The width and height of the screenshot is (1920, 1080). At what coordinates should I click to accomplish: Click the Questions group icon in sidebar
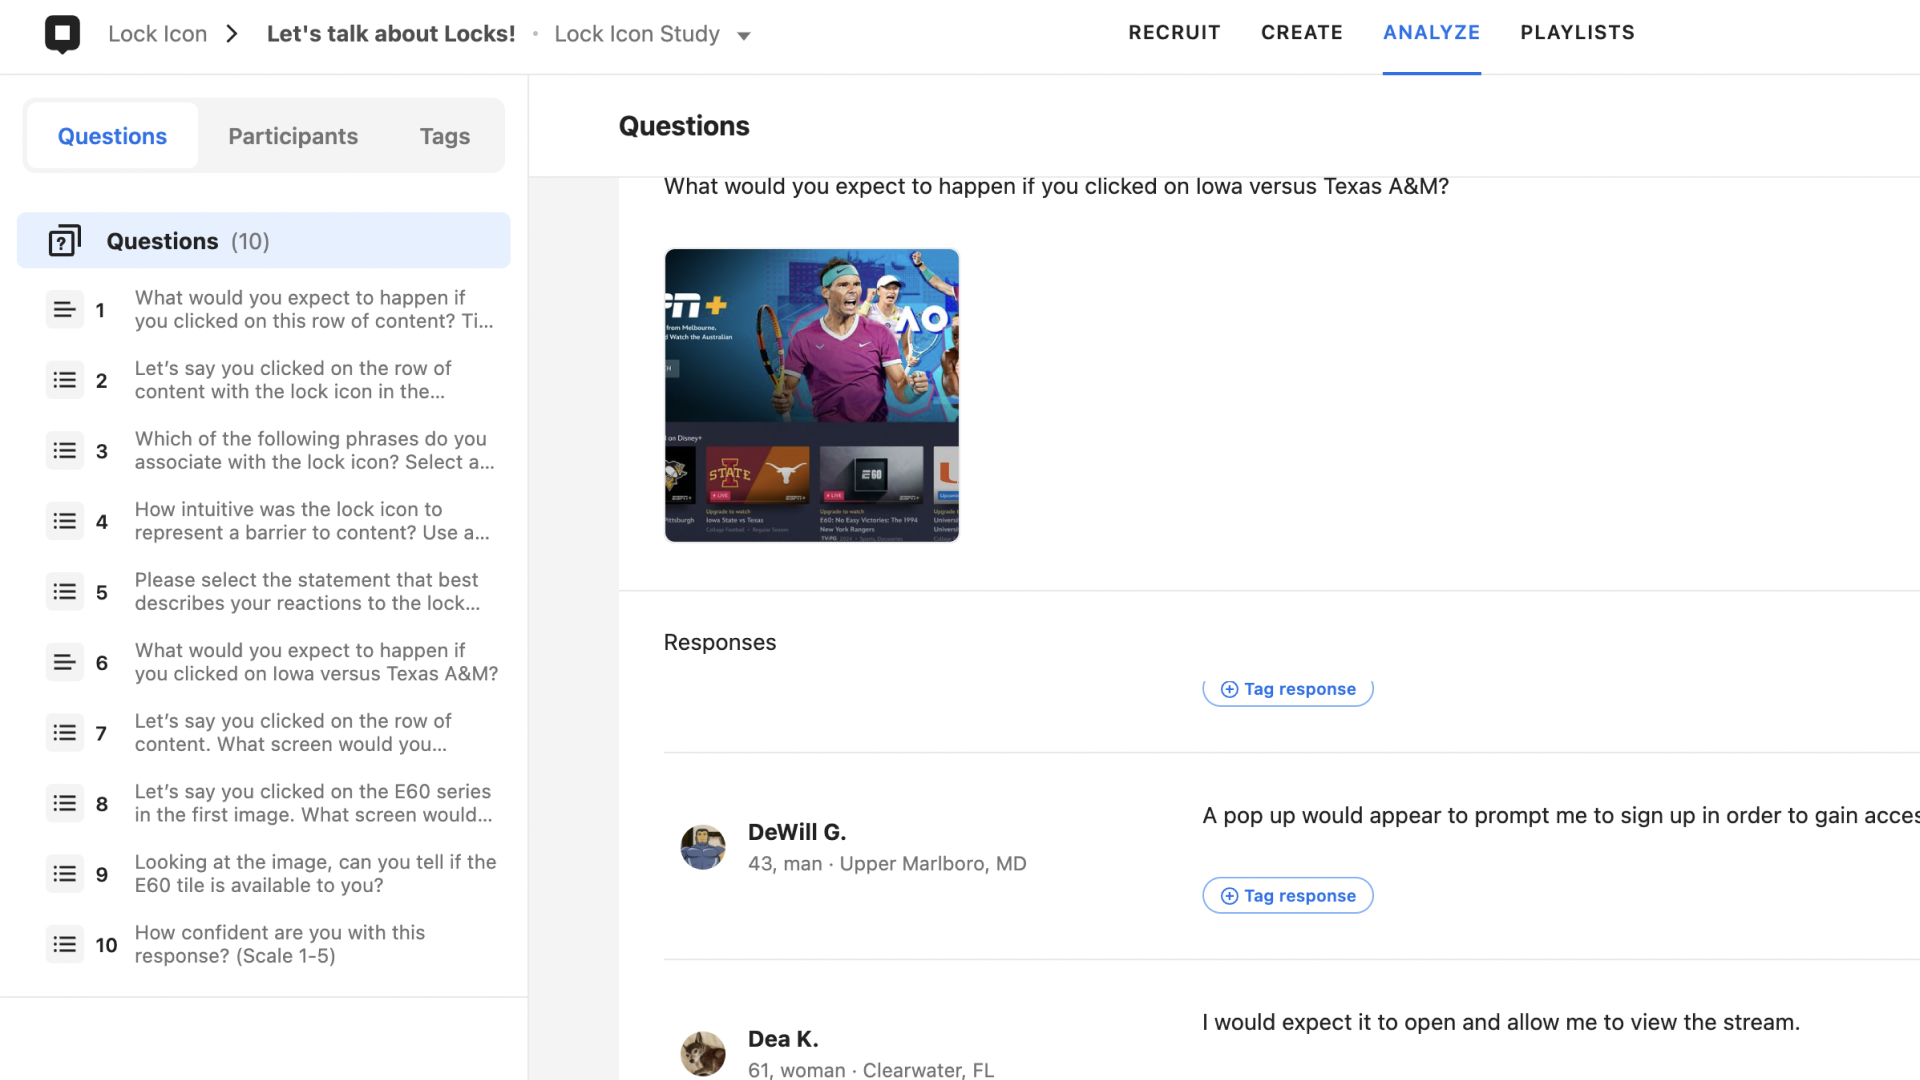point(65,241)
